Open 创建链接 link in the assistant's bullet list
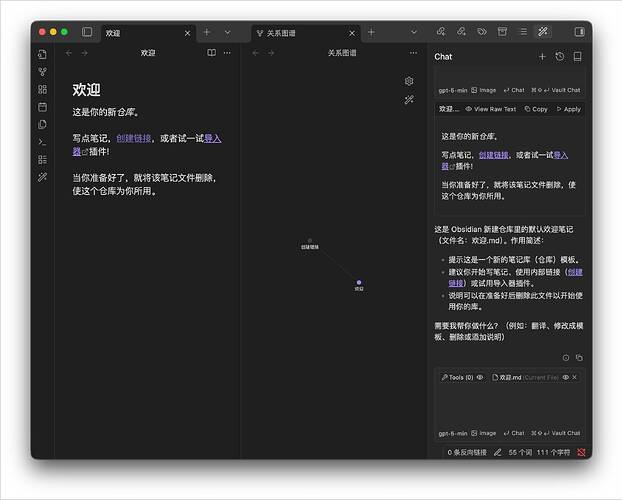 pyautogui.click(x=575, y=272)
